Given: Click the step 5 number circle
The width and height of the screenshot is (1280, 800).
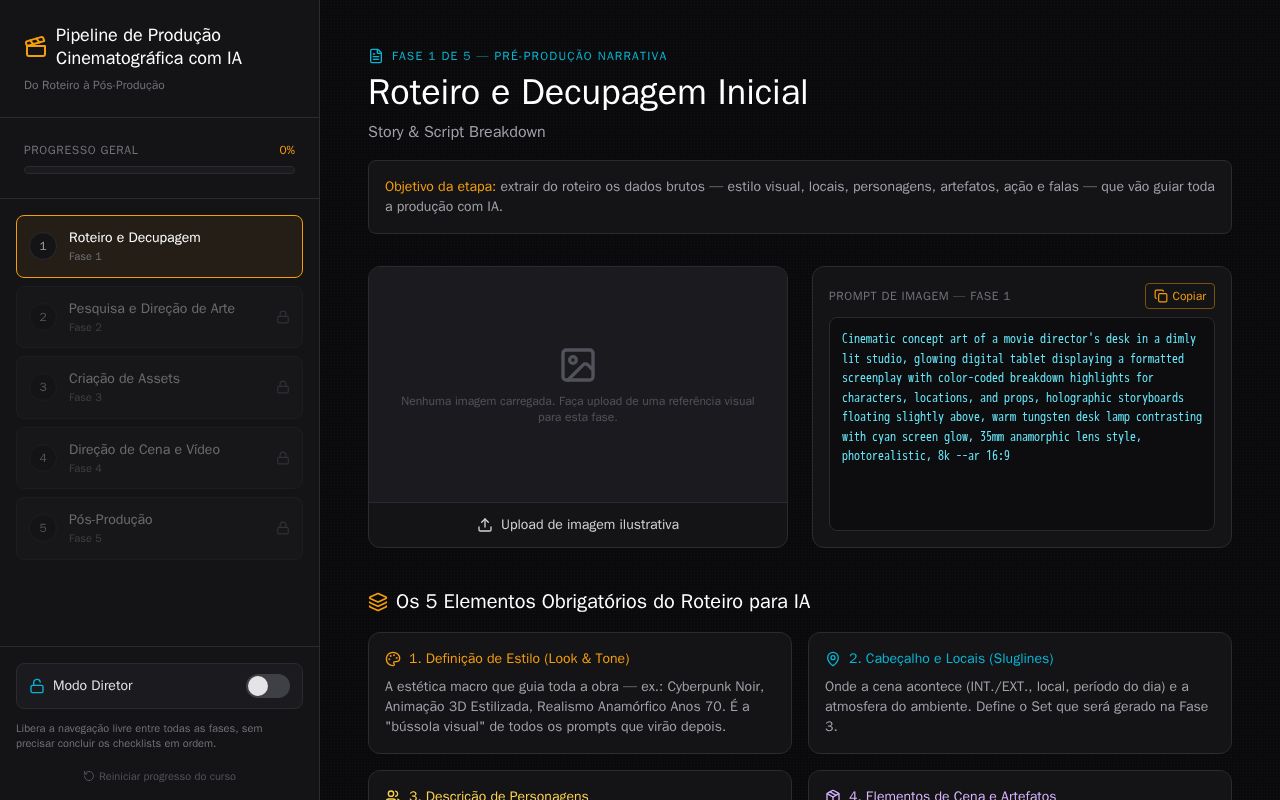Looking at the screenshot, I should (x=43, y=528).
